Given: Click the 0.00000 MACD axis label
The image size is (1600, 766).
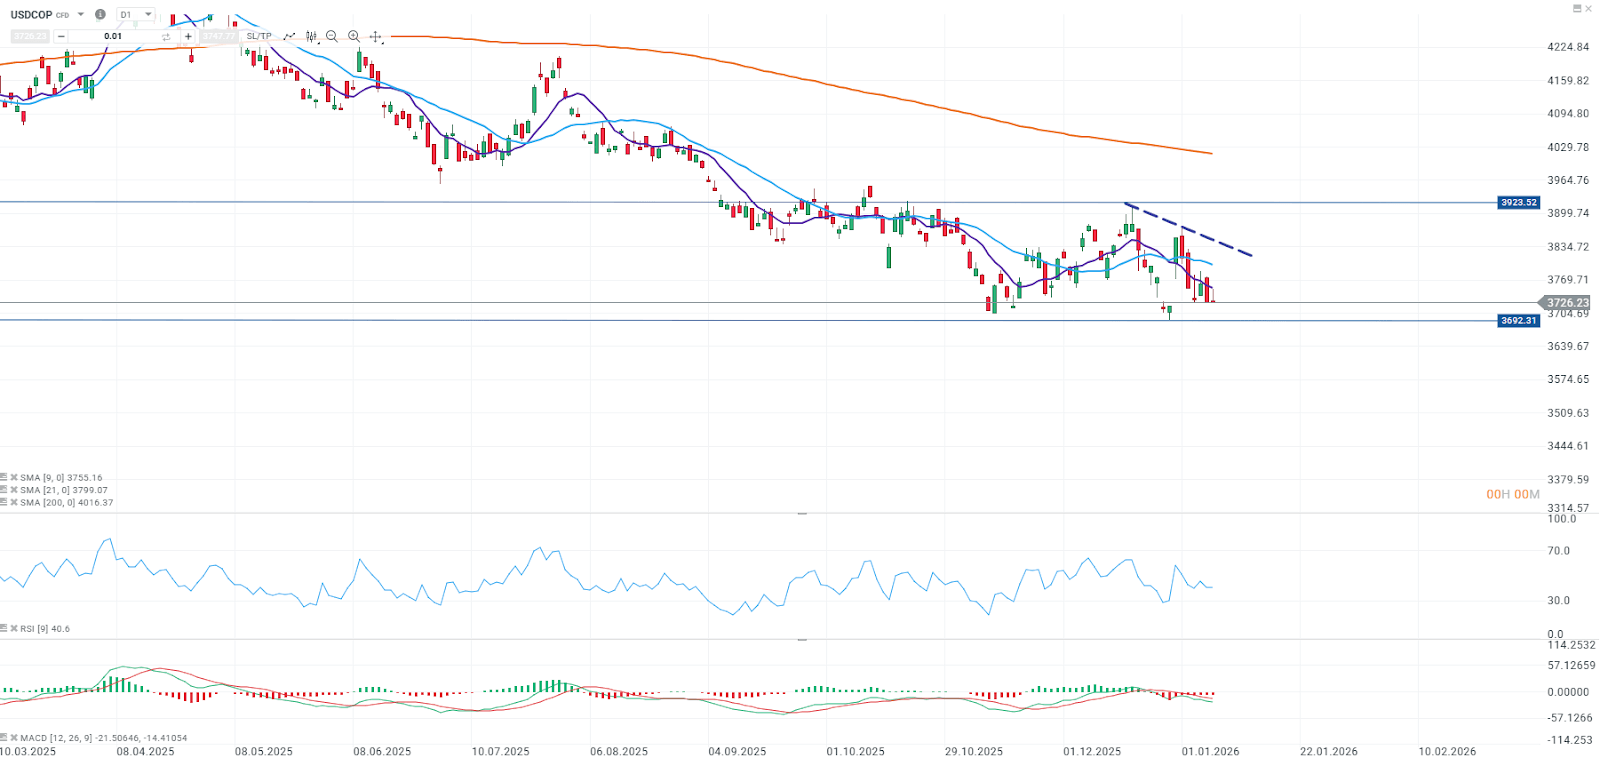Looking at the screenshot, I should click(1568, 692).
